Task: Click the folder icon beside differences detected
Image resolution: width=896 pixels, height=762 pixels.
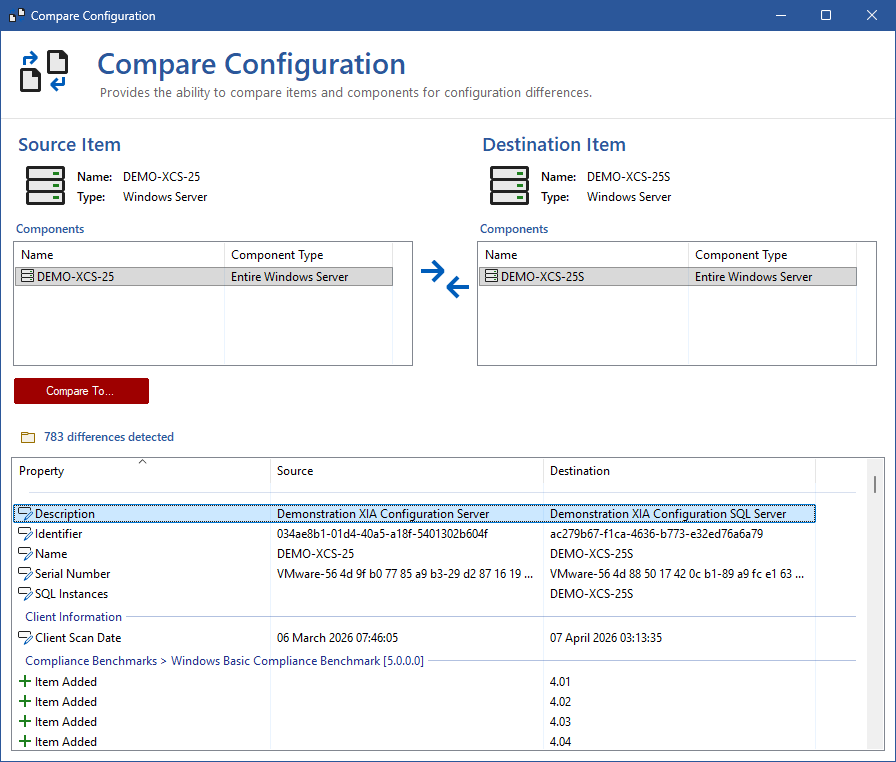Action: tap(27, 437)
